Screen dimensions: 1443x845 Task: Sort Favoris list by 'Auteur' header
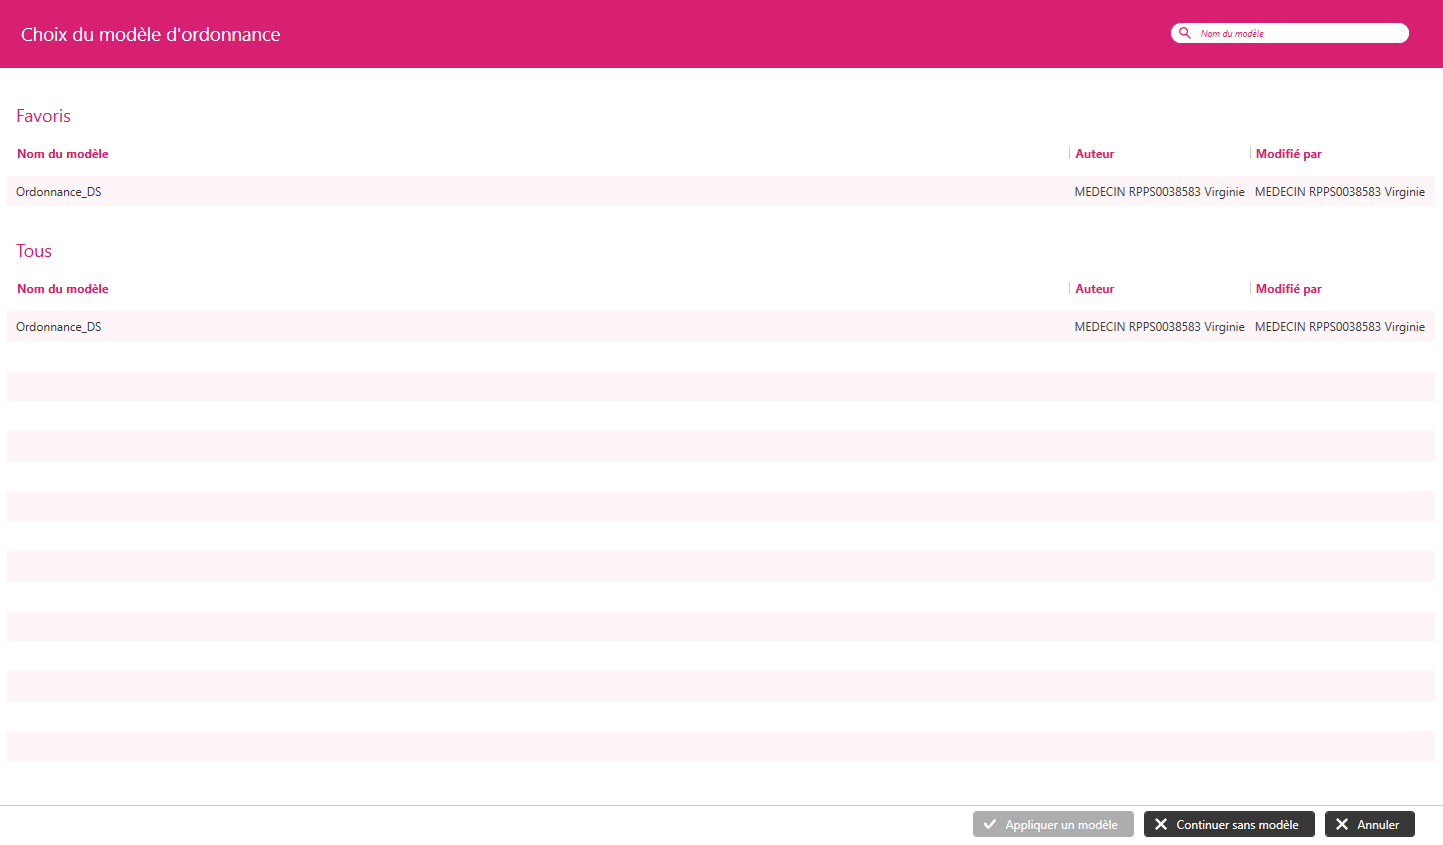(x=1094, y=154)
